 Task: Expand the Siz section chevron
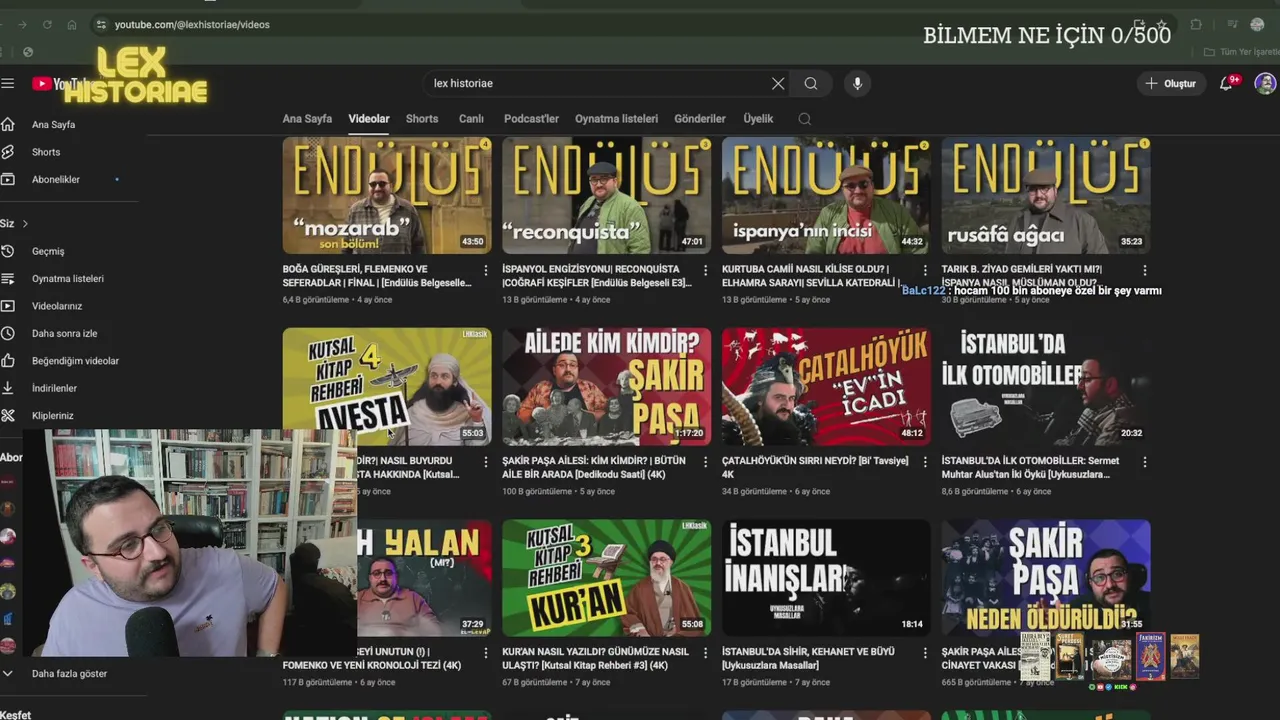click(25, 224)
